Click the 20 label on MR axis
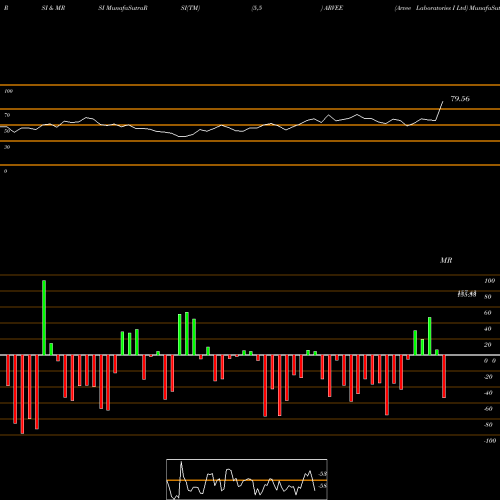 click(x=488, y=345)
